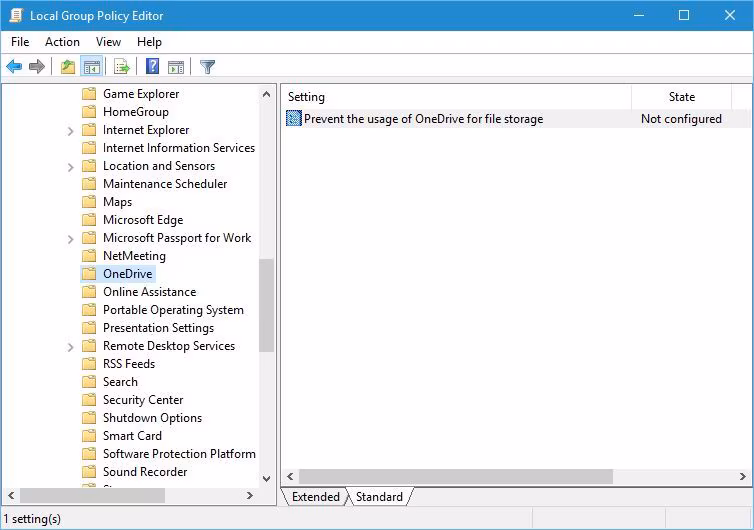
Task: Click the Local Group Policy Editor title icon
Action: tap(16, 15)
